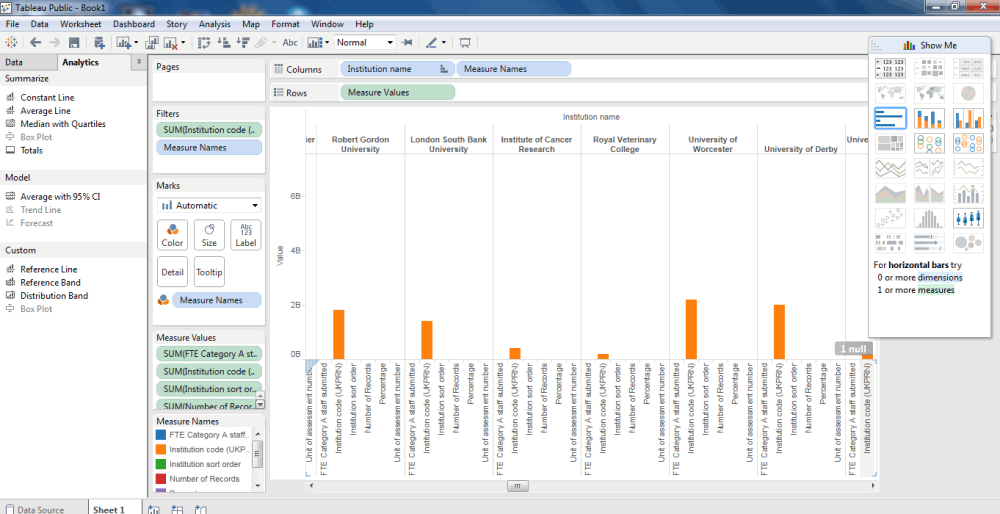This screenshot has height=514, width=1000.
Task: Start presentation mode from toolbar
Action: click(x=465, y=43)
